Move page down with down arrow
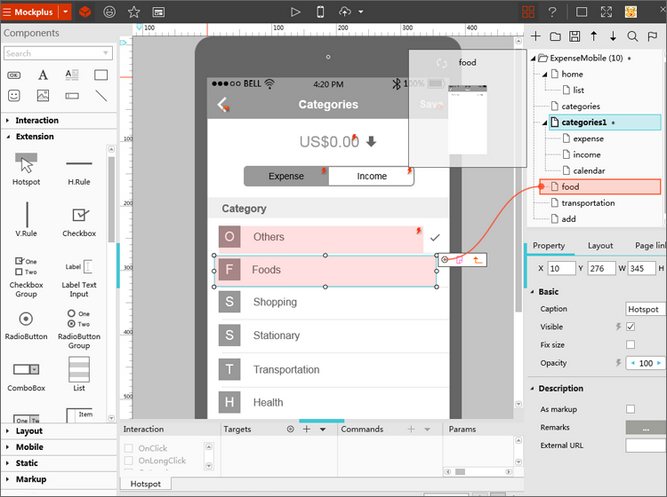This screenshot has height=497, width=667. pos(613,37)
